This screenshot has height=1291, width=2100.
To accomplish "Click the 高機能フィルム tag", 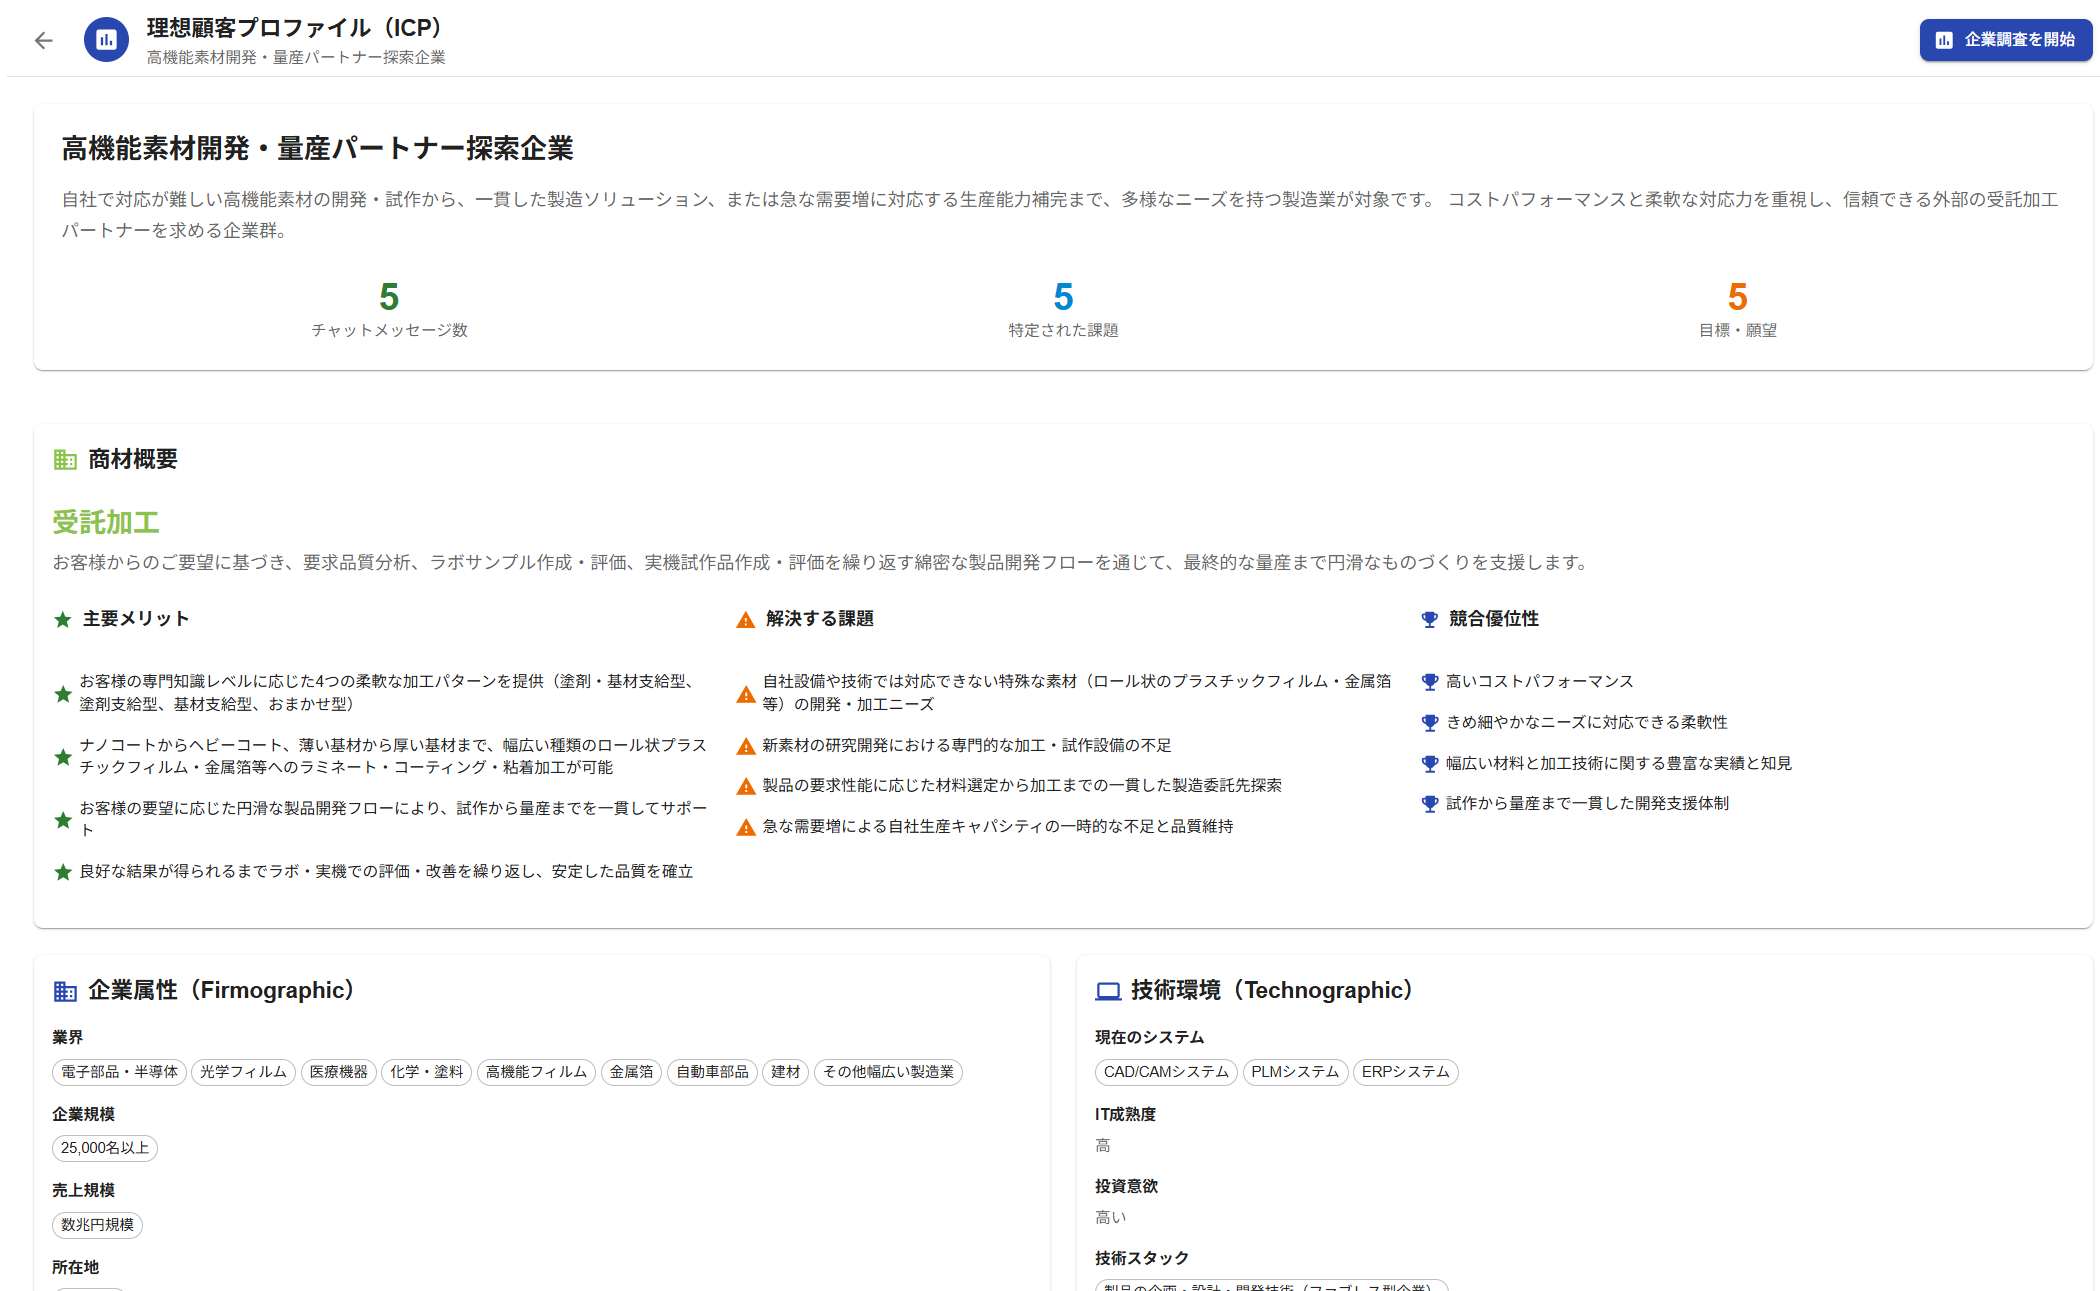I will (536, 1072).
